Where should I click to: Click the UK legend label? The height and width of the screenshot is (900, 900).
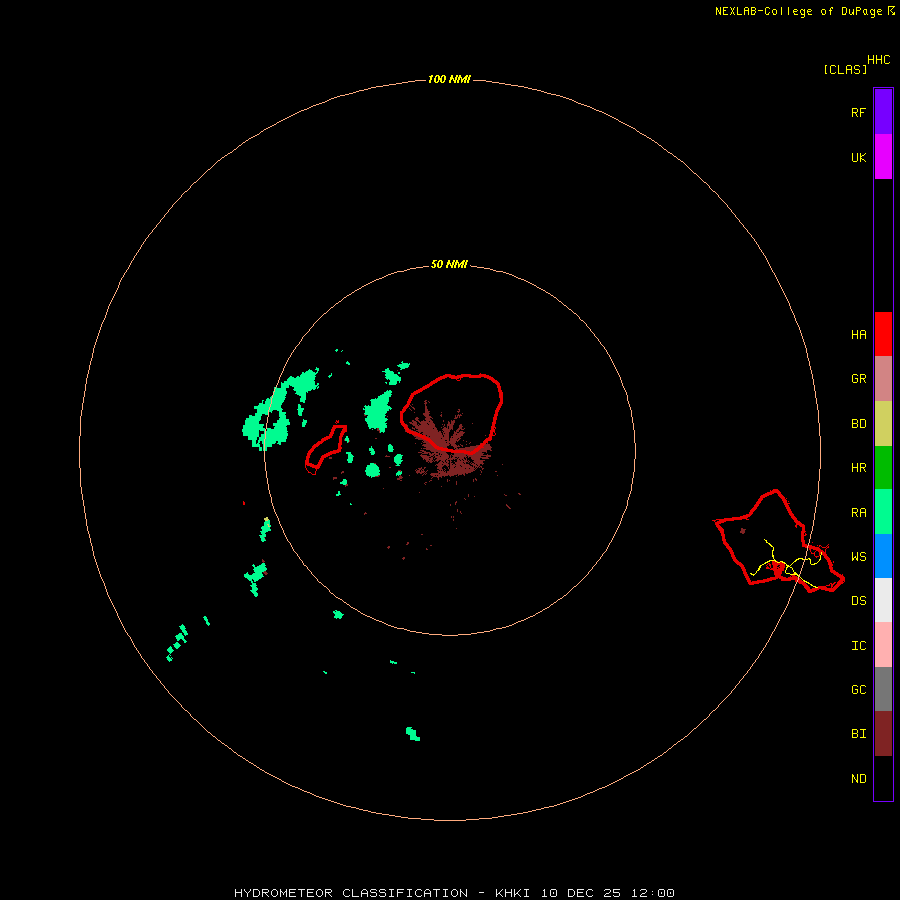pyautogui.click(x=858, y=158)
